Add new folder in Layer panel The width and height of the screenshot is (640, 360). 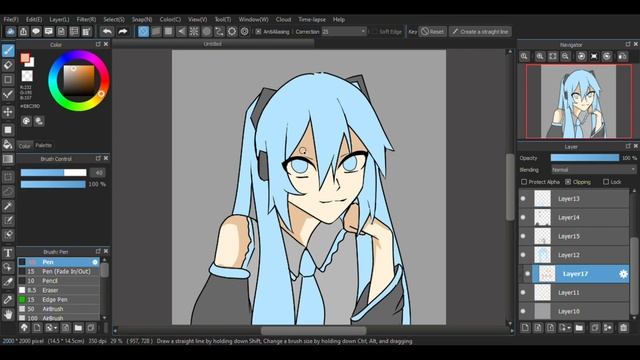(579, 327)
